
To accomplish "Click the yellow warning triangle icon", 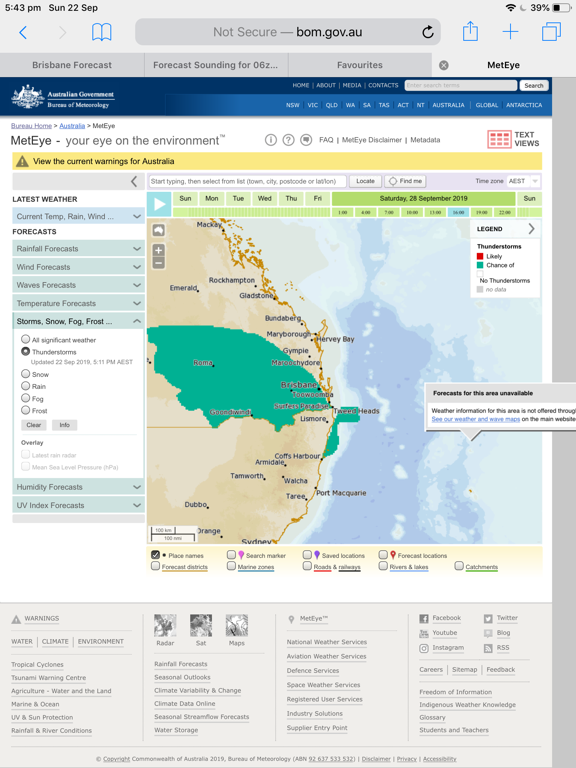I will pos(22,161).
